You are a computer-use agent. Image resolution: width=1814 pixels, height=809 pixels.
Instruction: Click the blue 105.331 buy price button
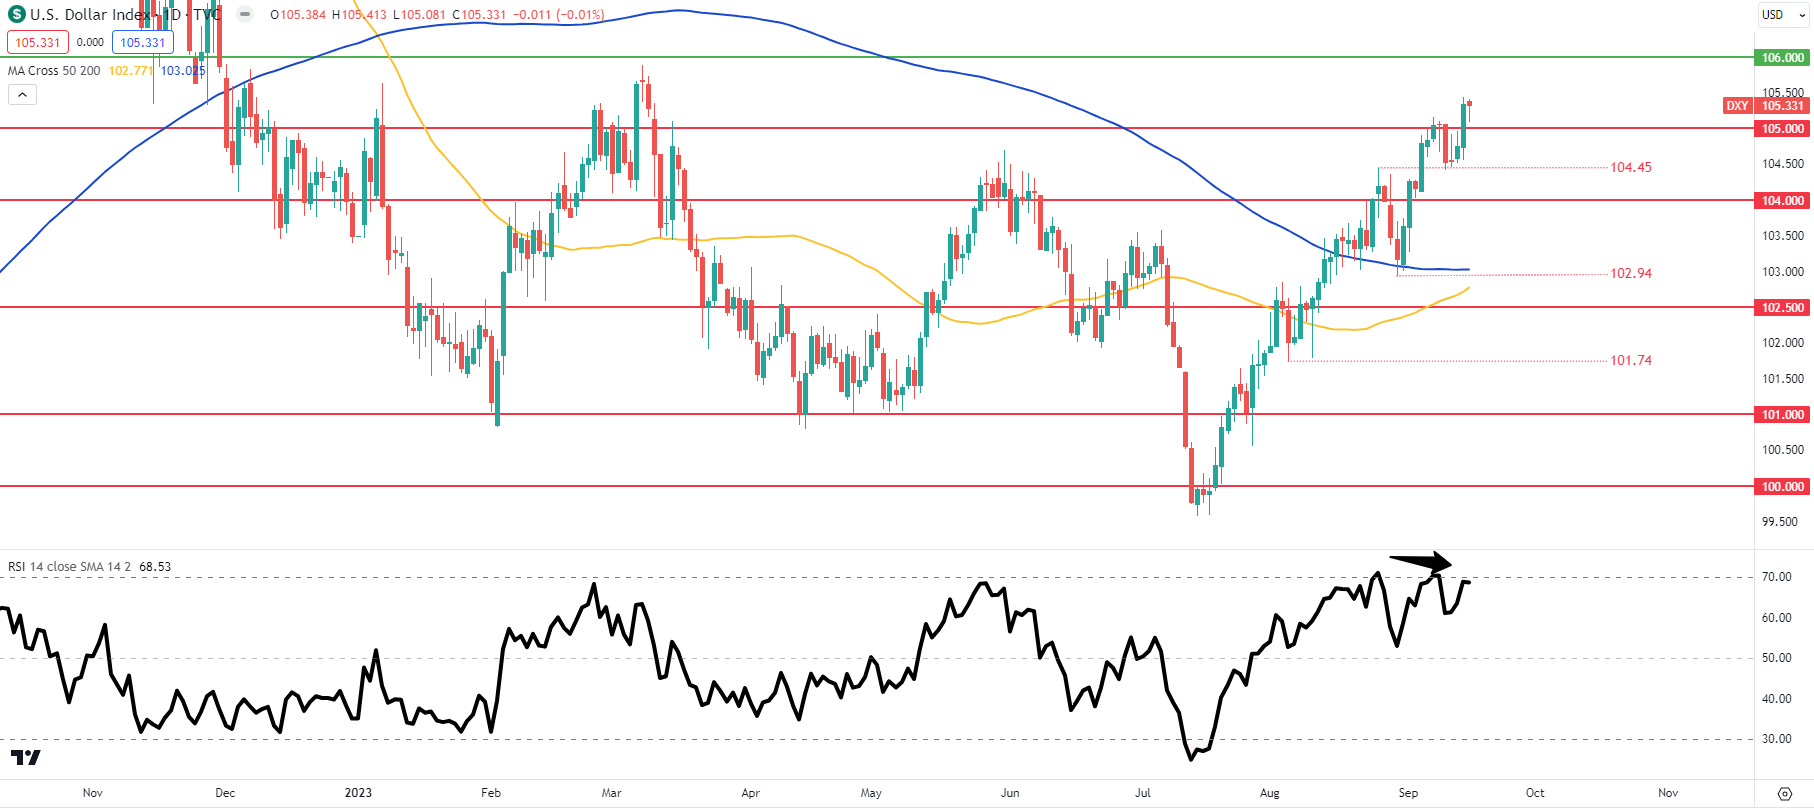pyautogui.click(x=143, y=42)
